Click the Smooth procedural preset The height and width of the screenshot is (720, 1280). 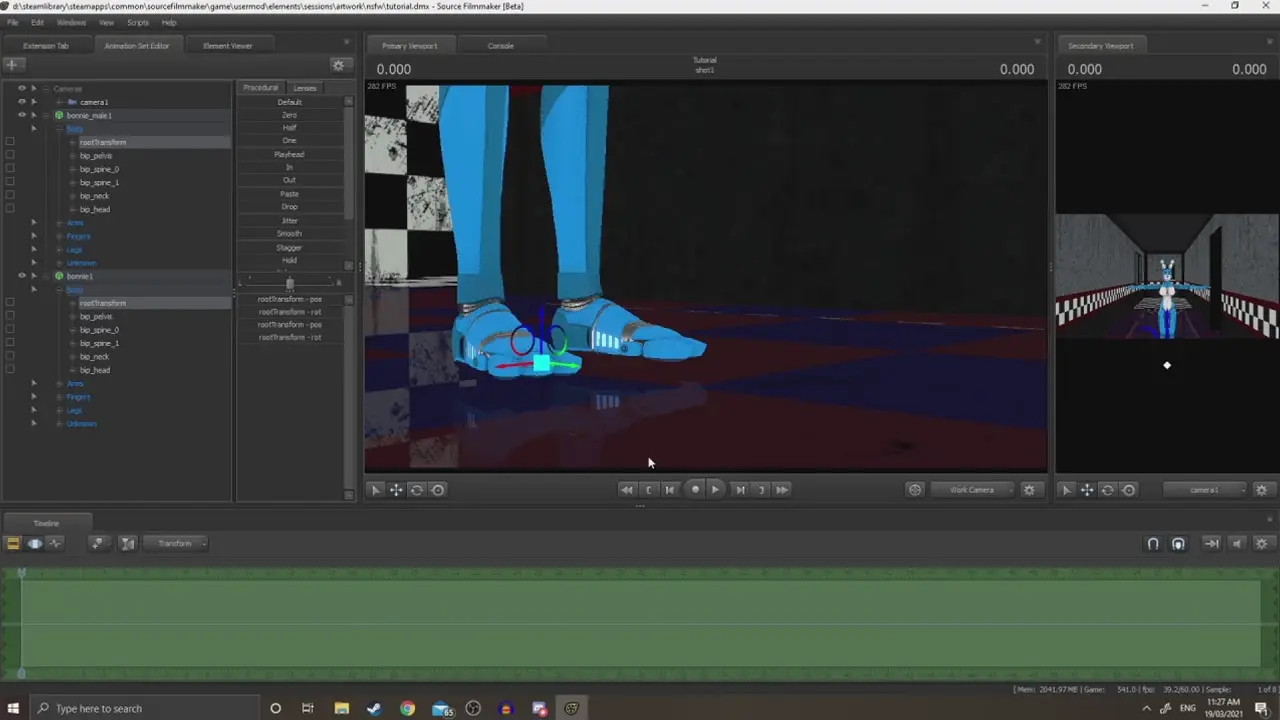click(x=289, y=234)
